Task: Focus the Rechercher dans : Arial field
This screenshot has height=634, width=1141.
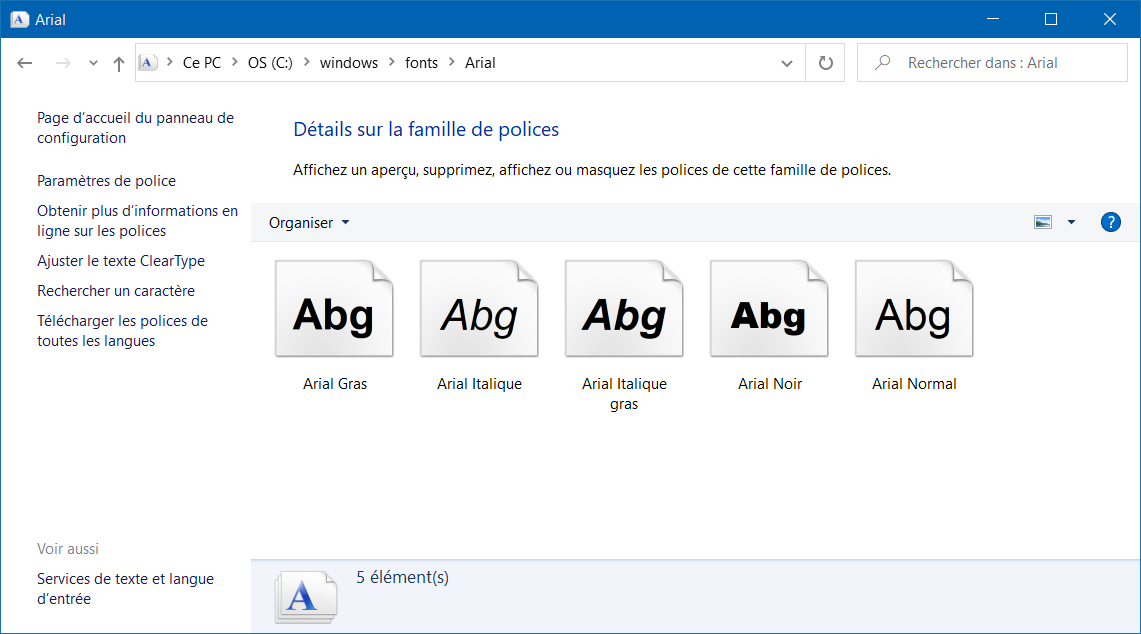Action: click(992, 63)
